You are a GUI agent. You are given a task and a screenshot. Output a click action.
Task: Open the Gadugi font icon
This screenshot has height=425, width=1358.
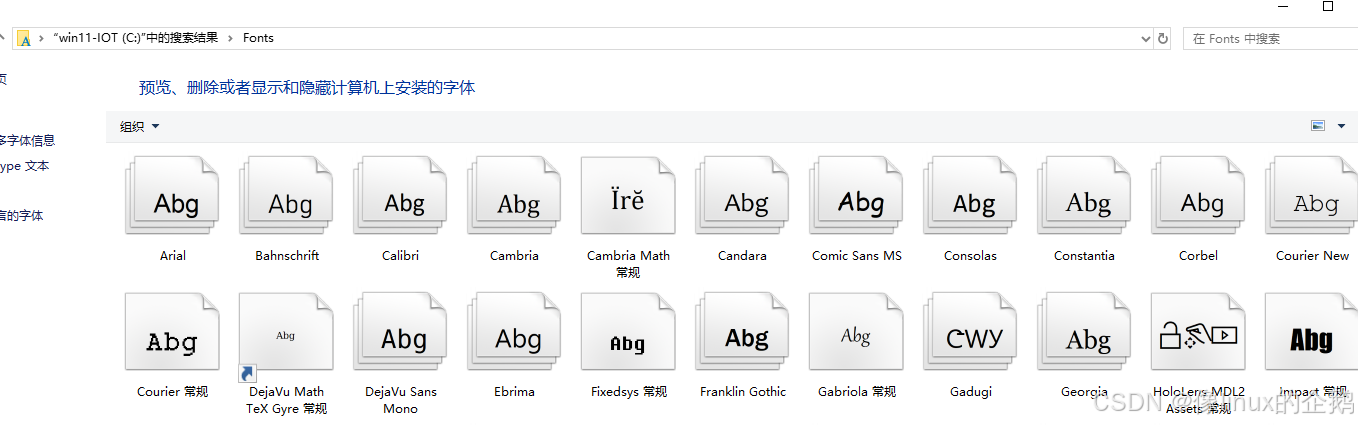point(971,332)
